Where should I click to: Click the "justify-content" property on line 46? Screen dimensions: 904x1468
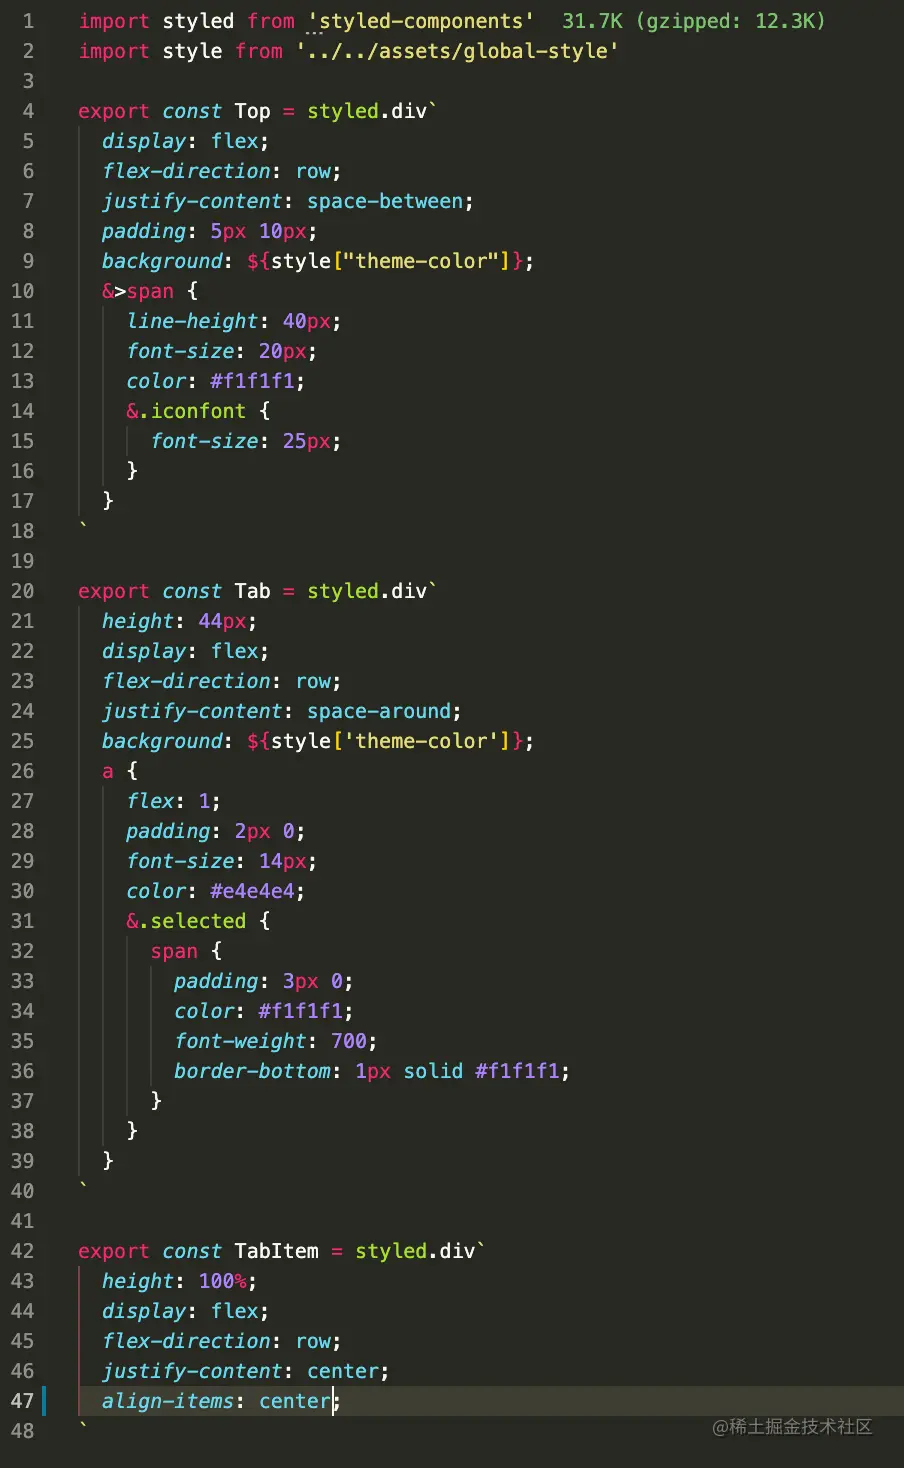(192, 1371)
